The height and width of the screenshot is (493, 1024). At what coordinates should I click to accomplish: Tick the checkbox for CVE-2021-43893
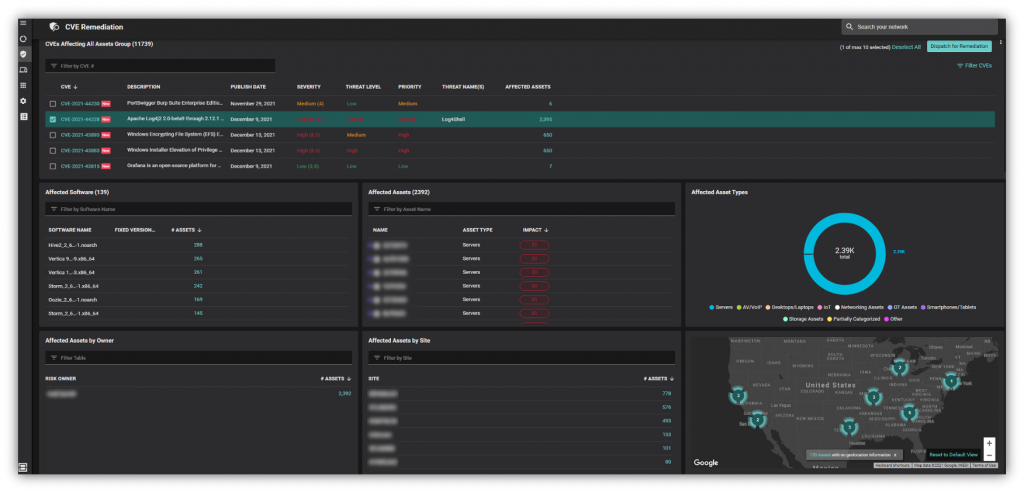click(53, 134)
